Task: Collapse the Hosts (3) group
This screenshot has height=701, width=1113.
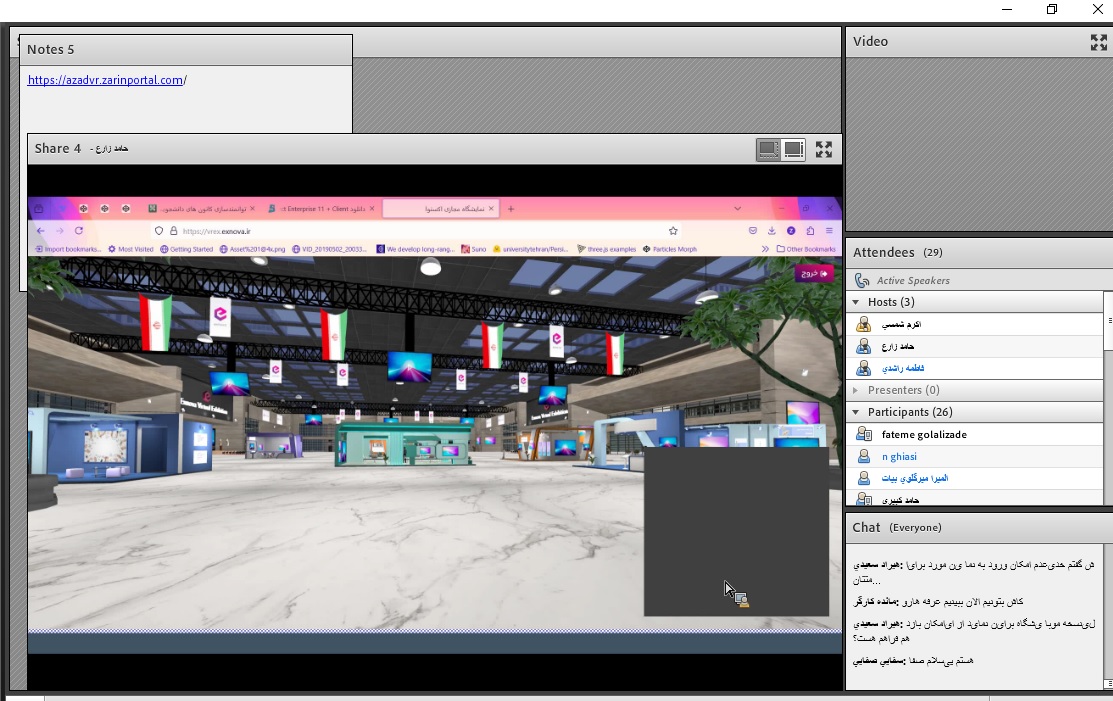Action: 856,302
